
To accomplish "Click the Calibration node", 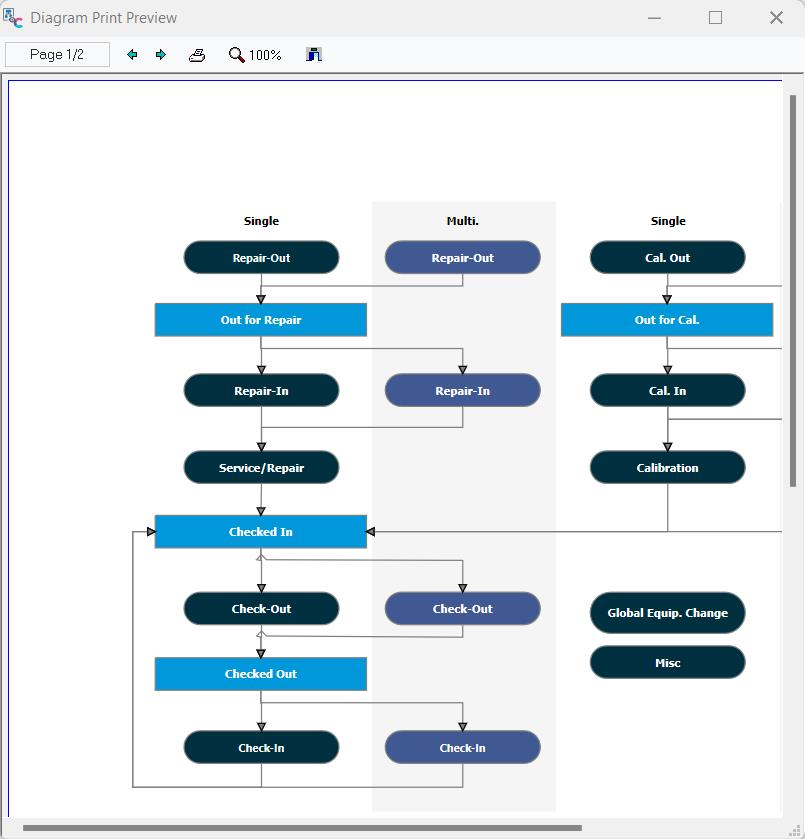I will (667, 468).
